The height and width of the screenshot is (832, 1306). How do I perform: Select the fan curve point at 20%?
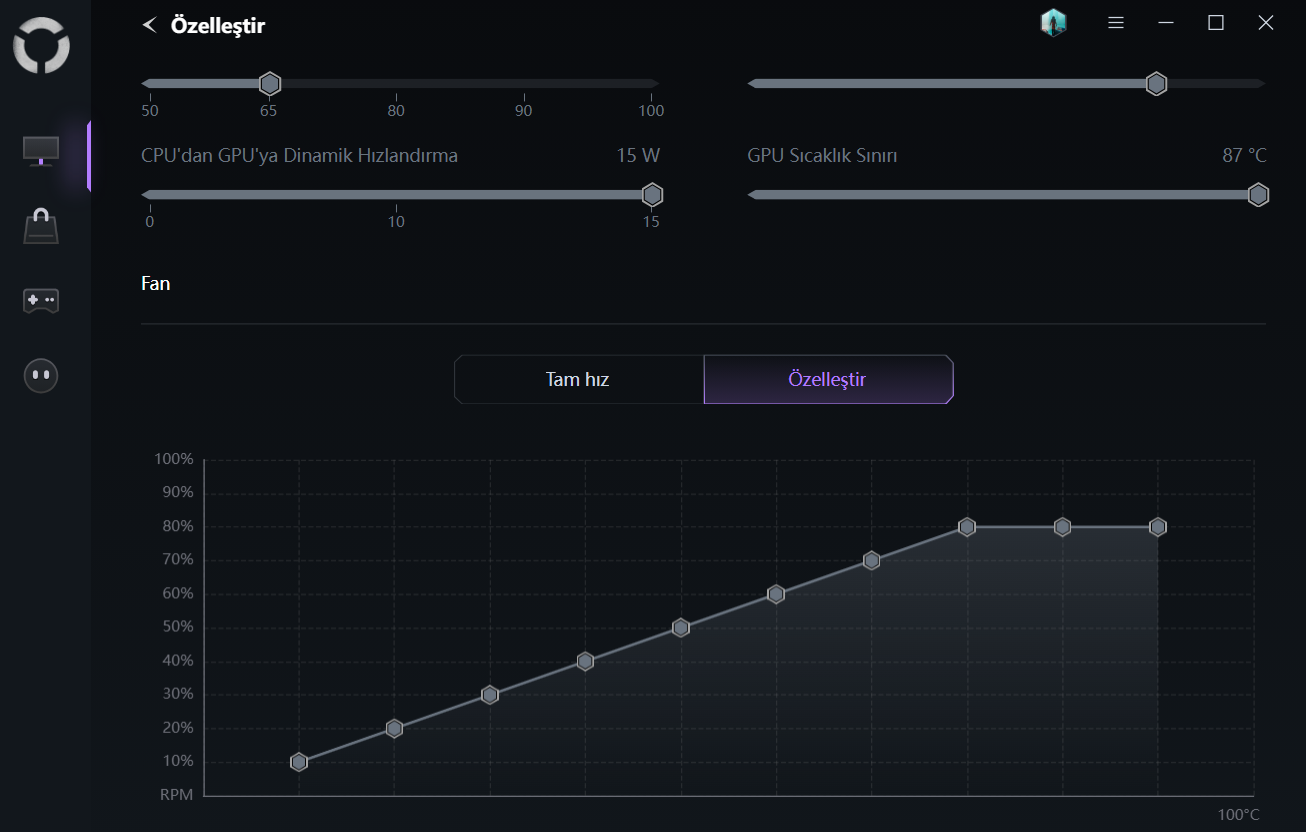(x=394, y=729)
